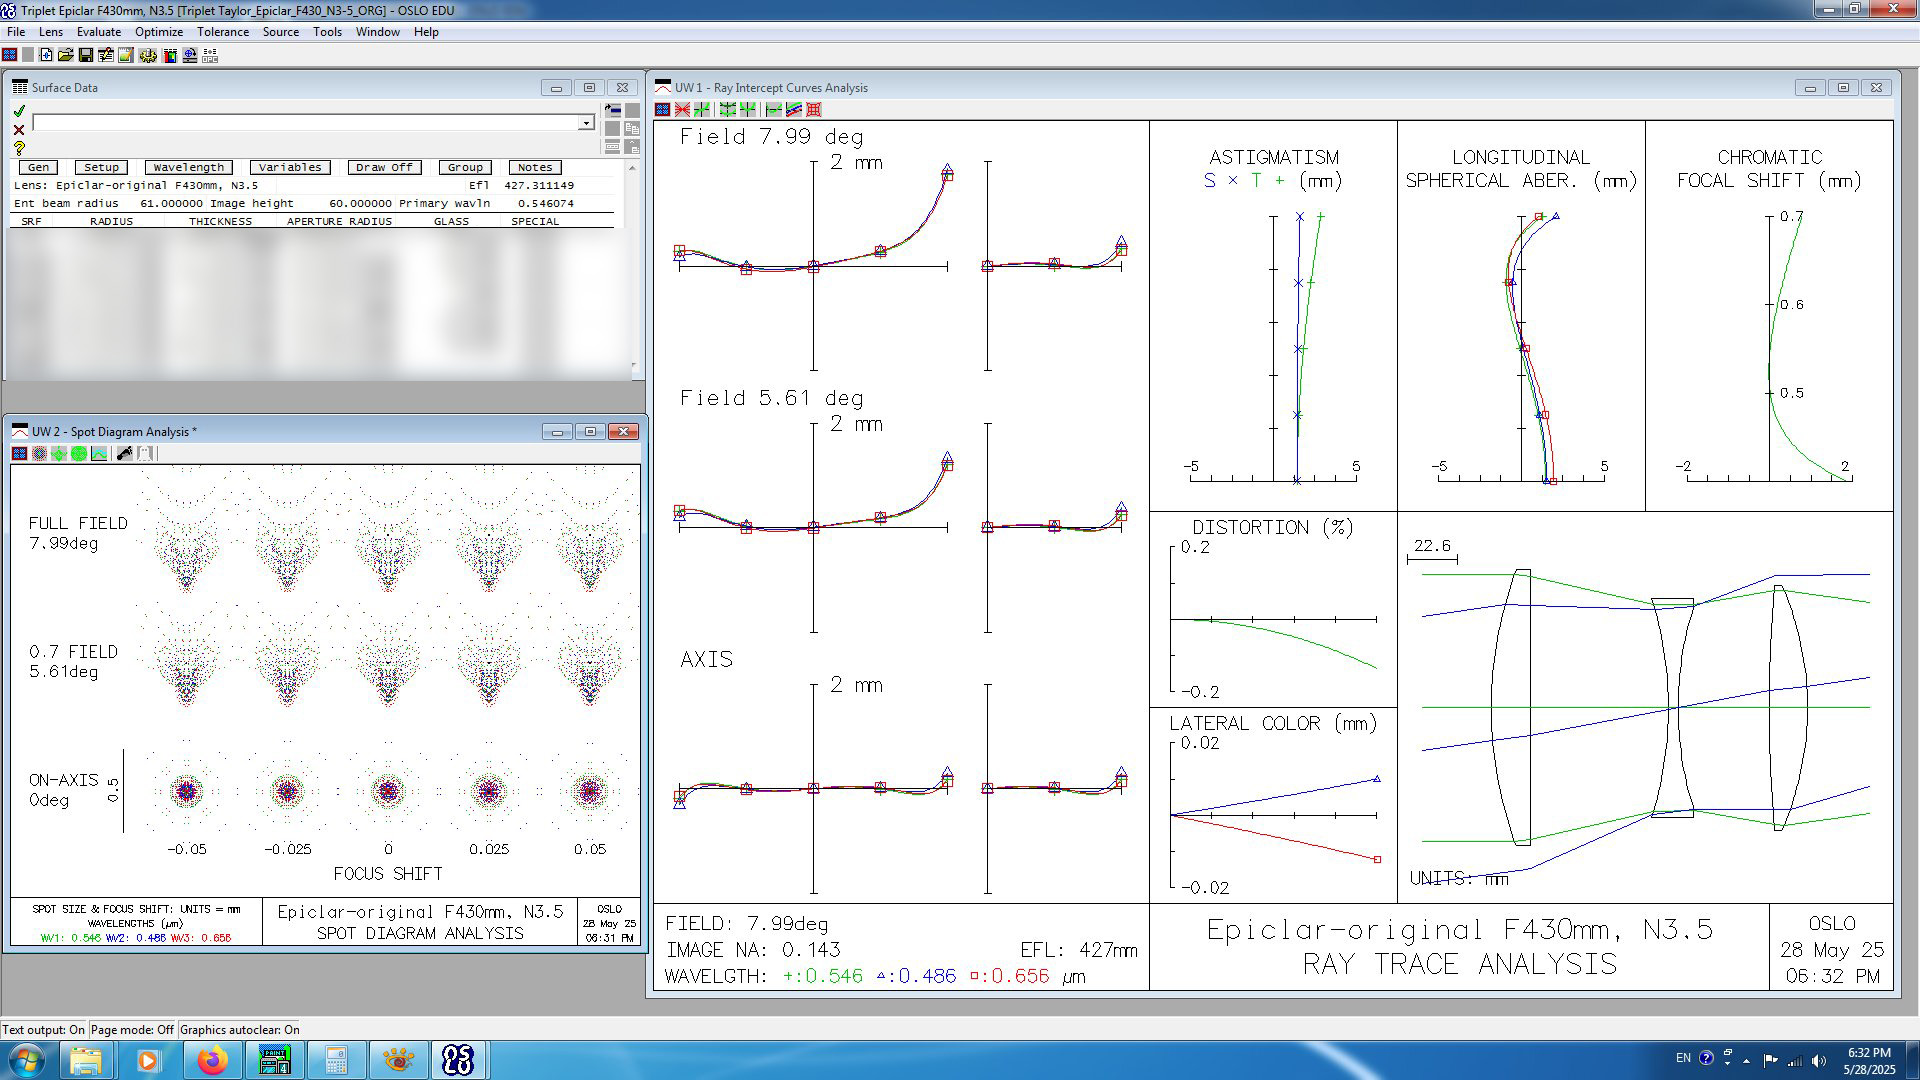Click the Surface Data scrollbar up arrow
This screenshot has height=1080, width=1920.
[x=632, y=167]
